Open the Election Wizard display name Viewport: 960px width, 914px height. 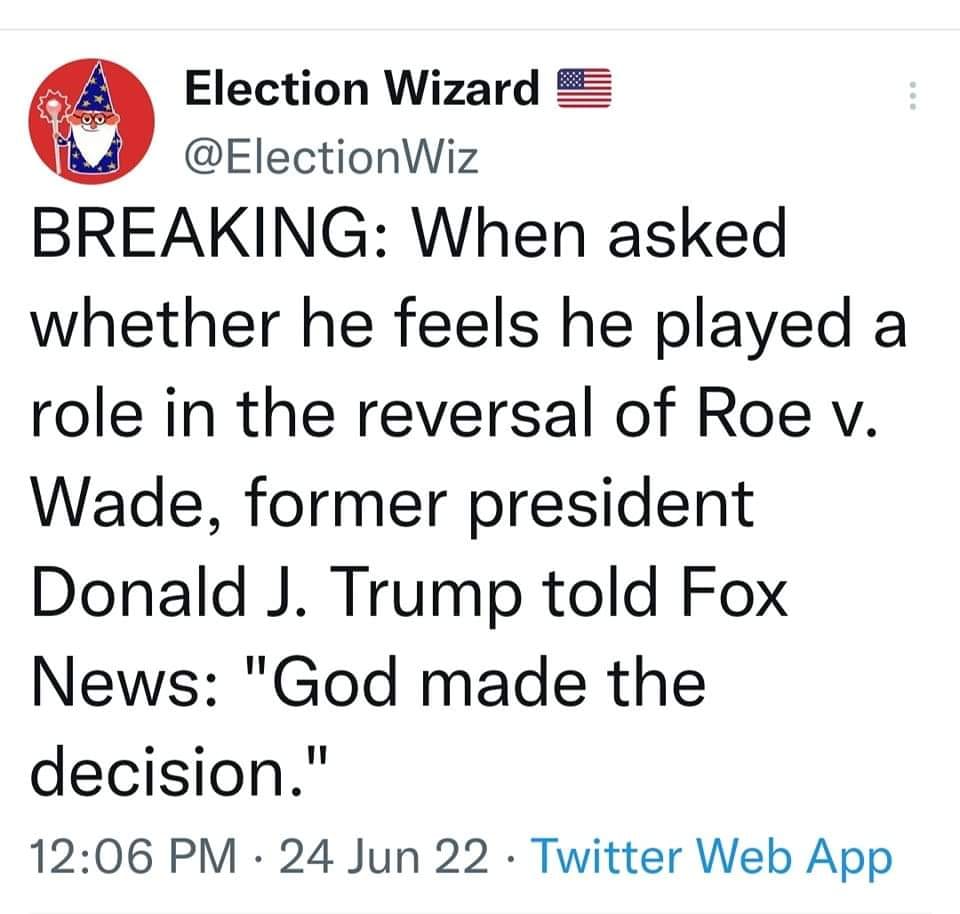point(362,90)
